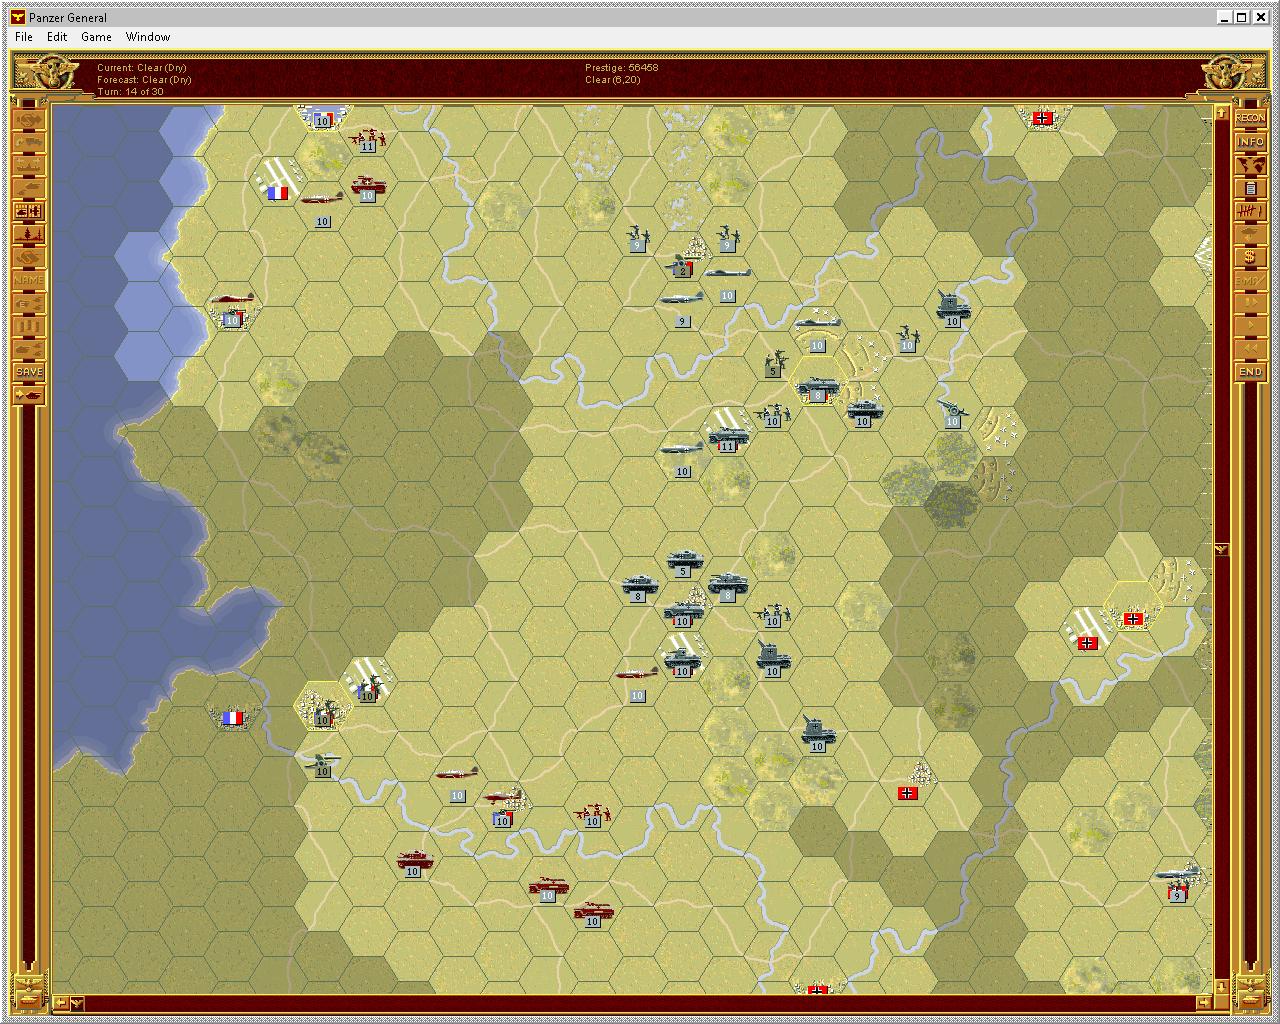Click the dollar sign purchase icon
1280x1024 pixels.
[x=1250, y=258]
